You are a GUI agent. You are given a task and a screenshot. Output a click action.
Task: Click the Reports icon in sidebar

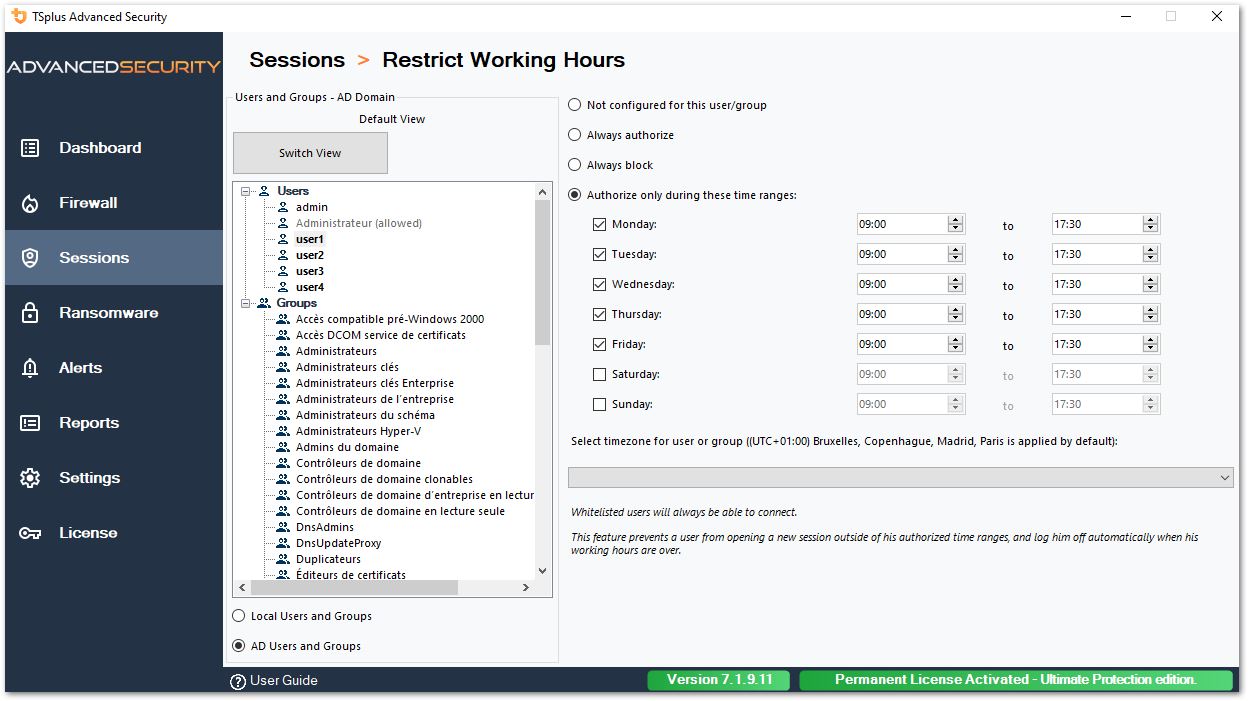[30, 423]
